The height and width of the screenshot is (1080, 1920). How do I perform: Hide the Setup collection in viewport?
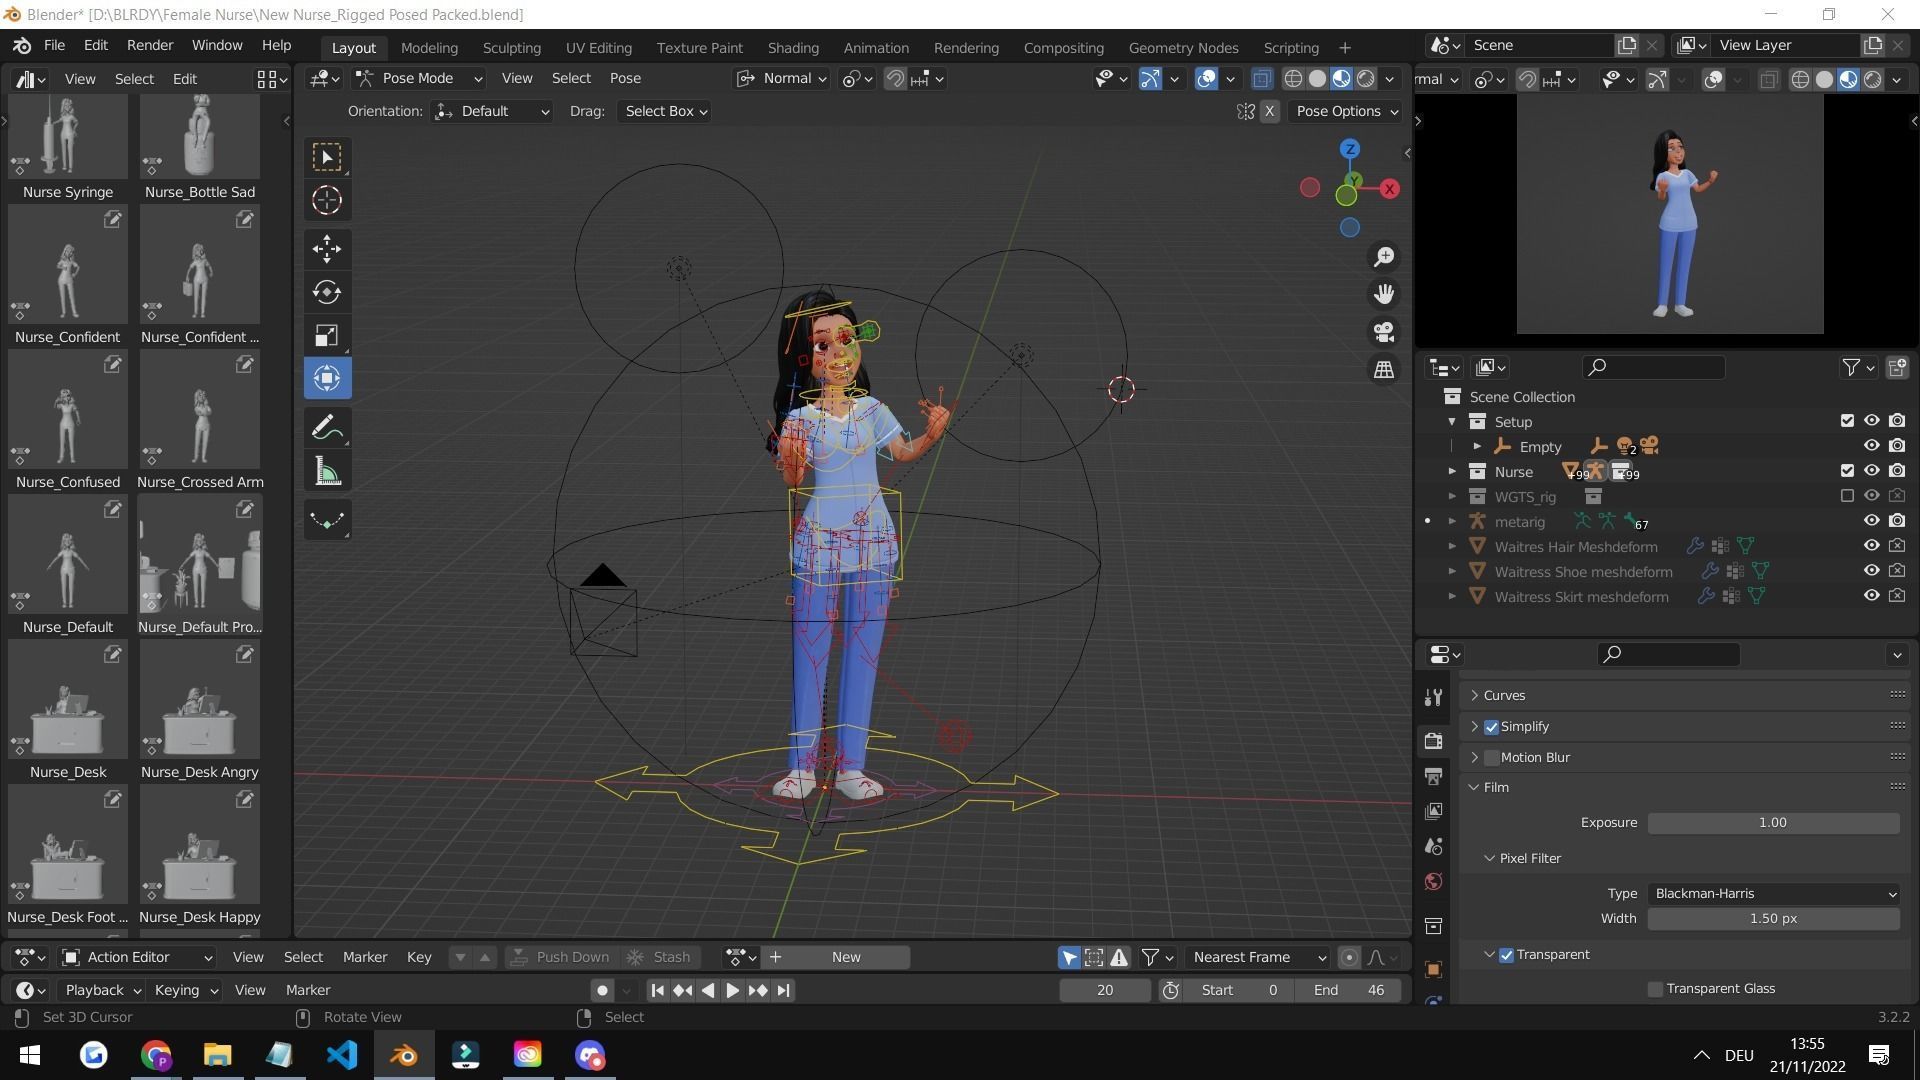1871,421
